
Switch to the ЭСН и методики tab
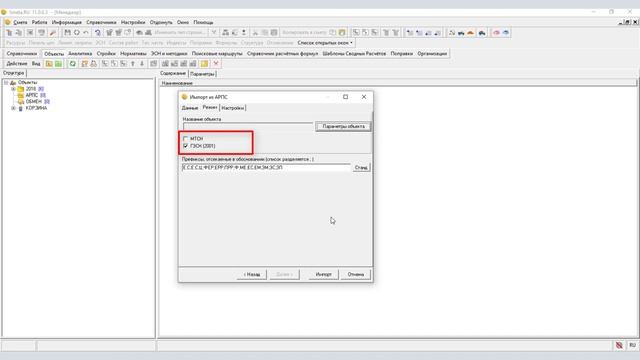coord(169,53)
